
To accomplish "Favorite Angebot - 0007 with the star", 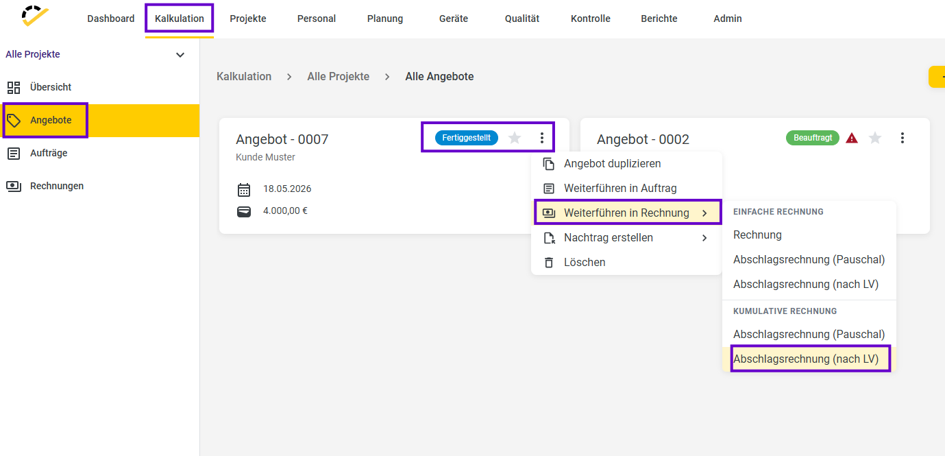I will 514,138.
